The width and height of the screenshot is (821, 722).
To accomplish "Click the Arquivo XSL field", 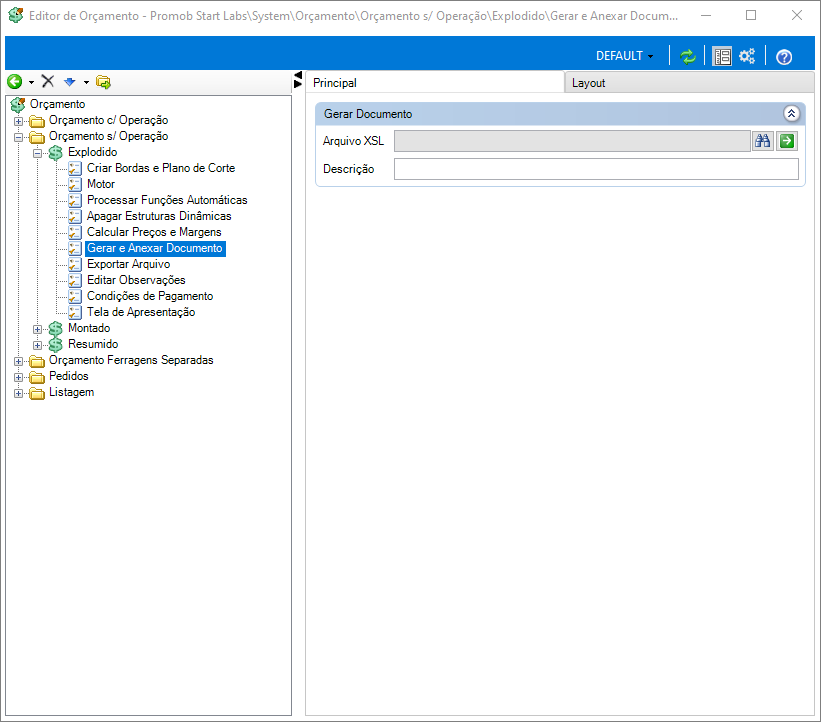I will pos(572,141).
